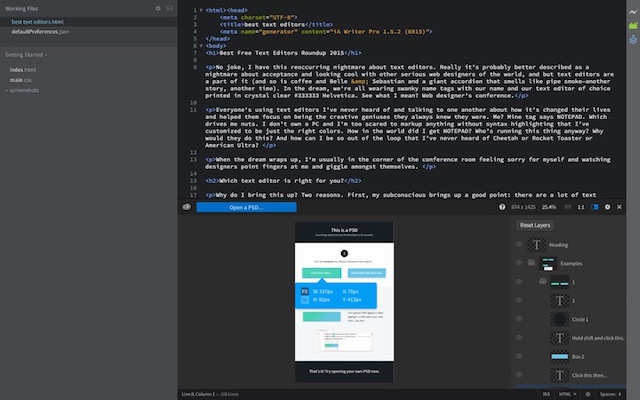Set the PSD zoom to FIT
The width and height of the screenshot is (640, 400).
pyautogui.click(x=568, y=207)
